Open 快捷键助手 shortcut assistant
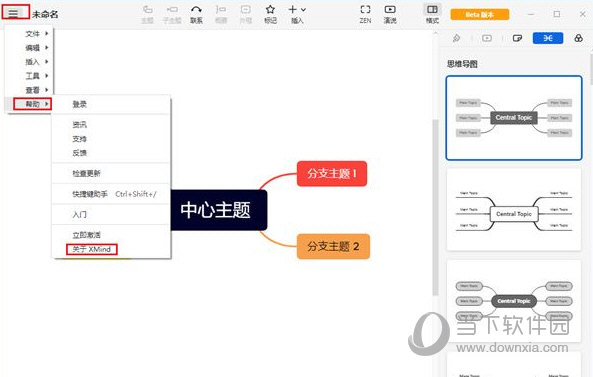Screen dimensions: 593x377 [x=111, y=194]
